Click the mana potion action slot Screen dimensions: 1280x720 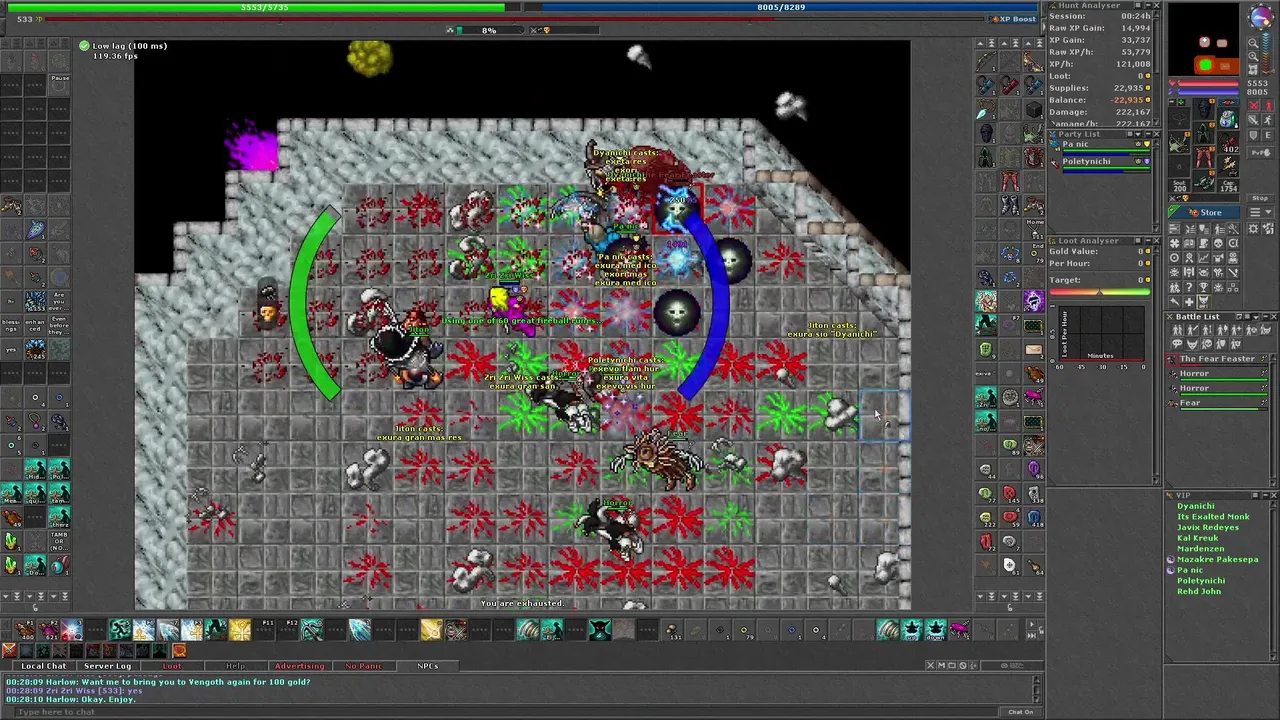pos(48,629)
